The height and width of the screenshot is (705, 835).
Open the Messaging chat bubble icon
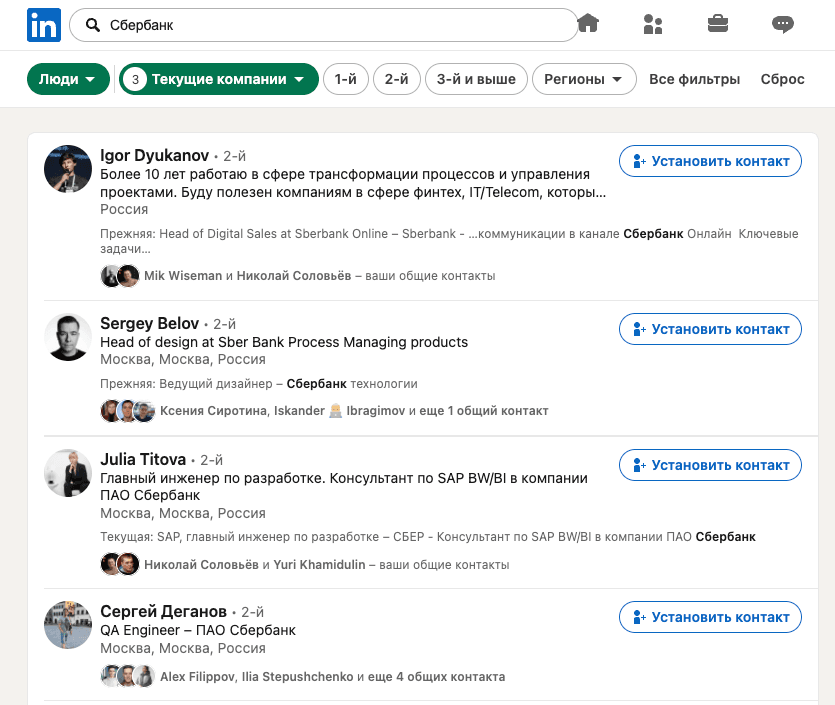click(x=783, y=24)
